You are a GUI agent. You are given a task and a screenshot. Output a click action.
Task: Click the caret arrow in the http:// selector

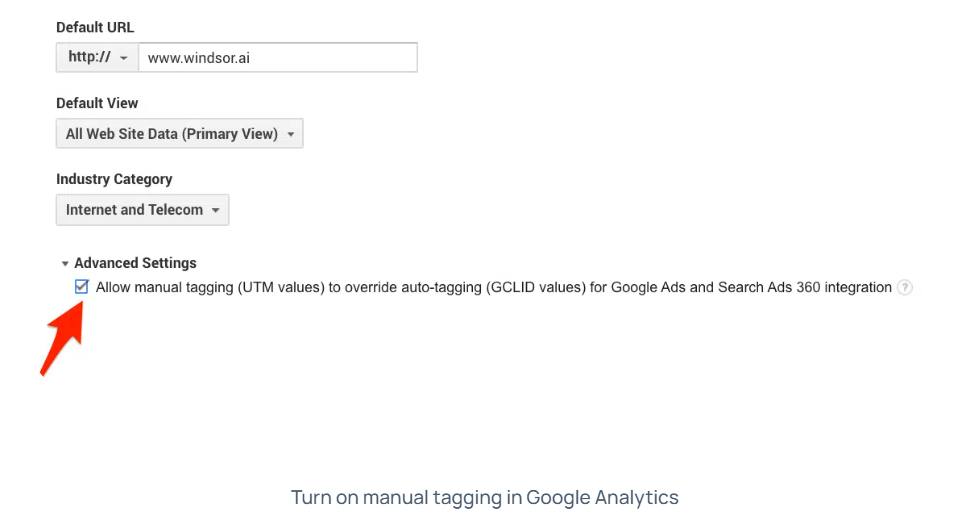point(124,58)
